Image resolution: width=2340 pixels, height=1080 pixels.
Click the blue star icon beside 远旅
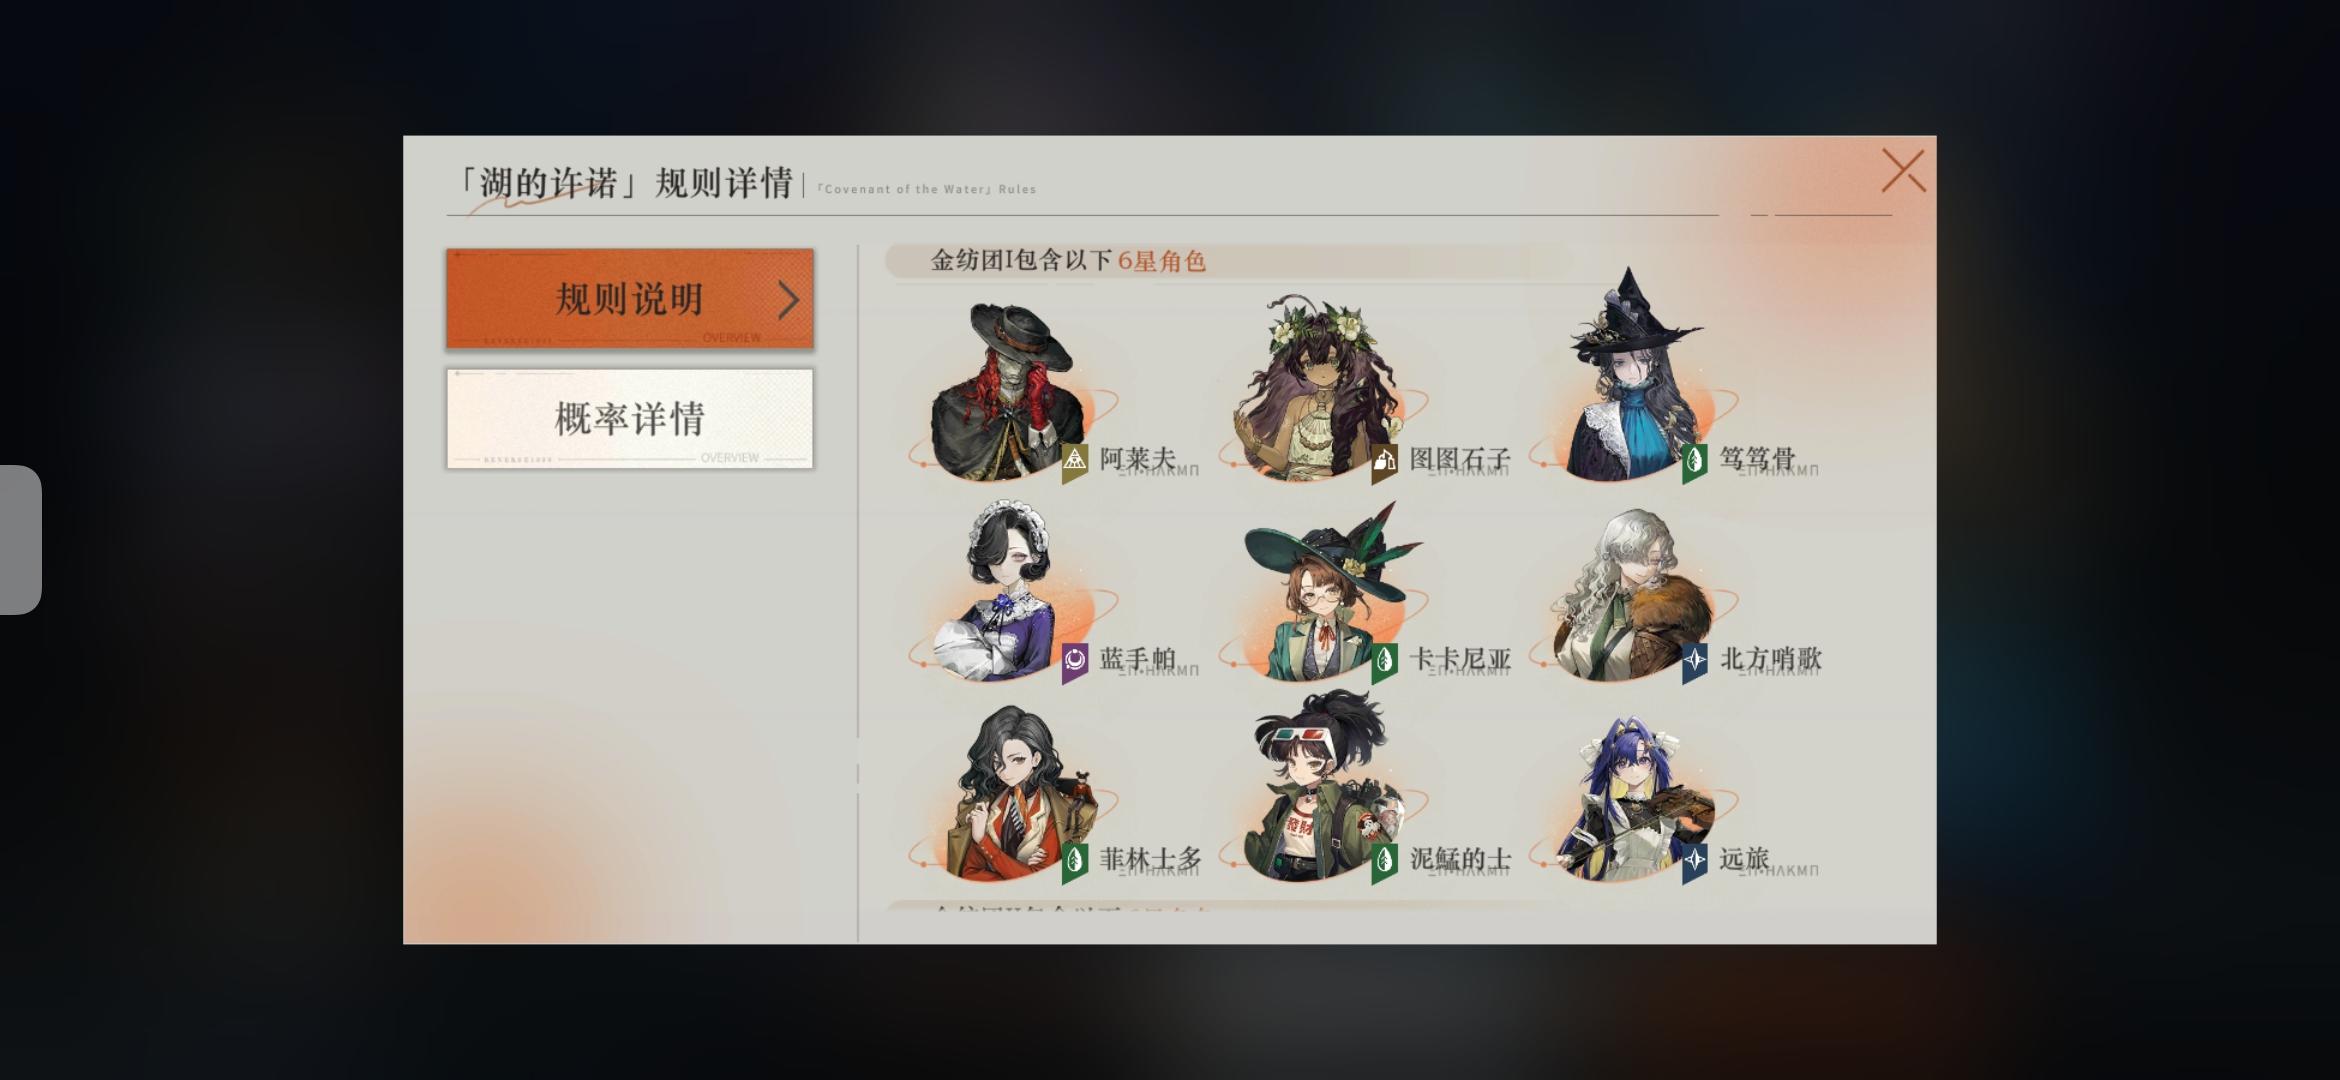[x=1694, y=861]
